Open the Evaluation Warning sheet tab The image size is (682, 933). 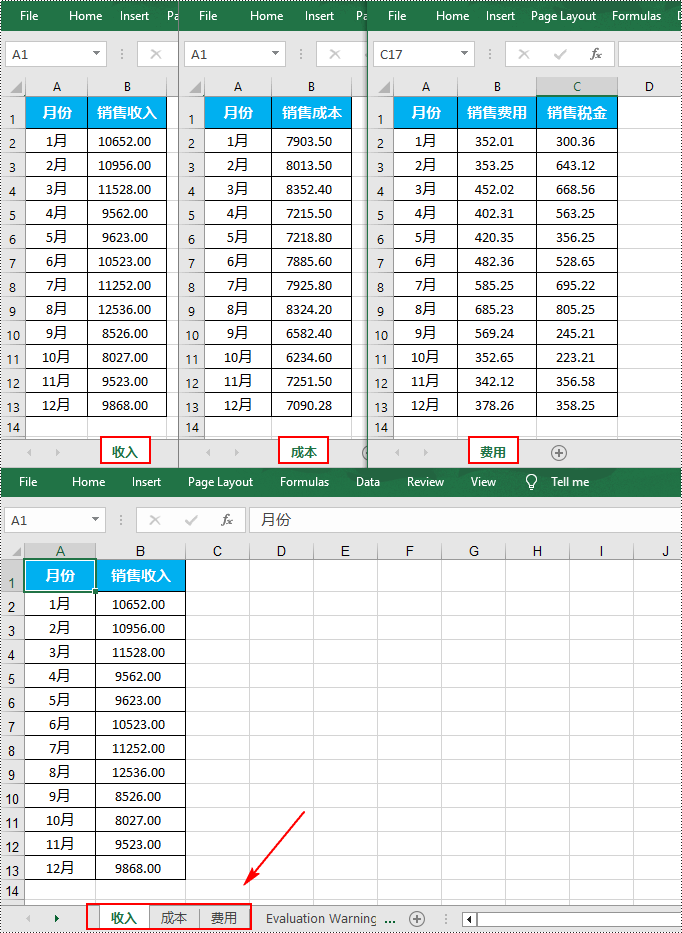pyautogui.click(x=321, y=919)
